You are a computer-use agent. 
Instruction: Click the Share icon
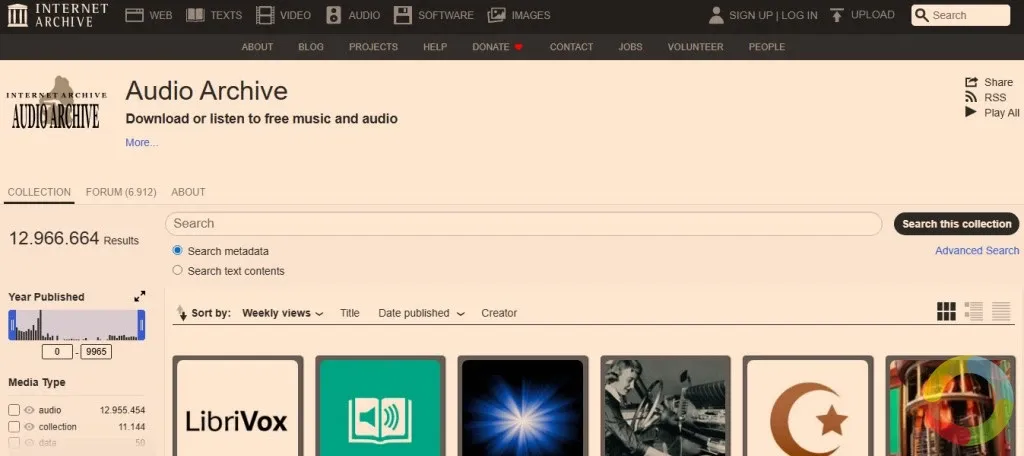[x=971, y=82]
